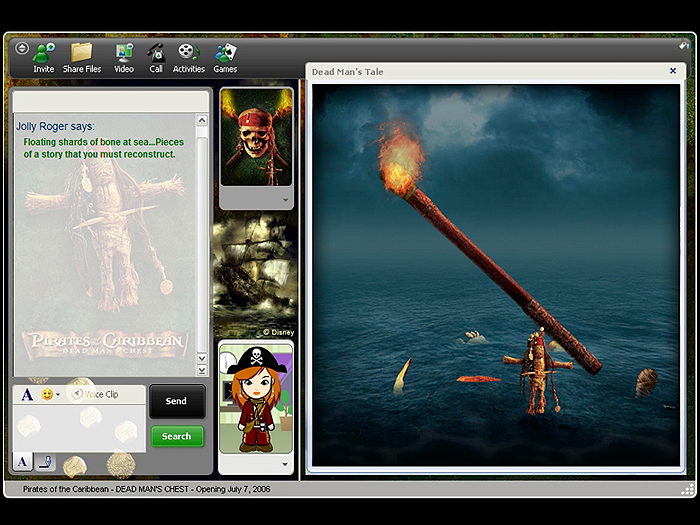The width and height of the screenshot is (700, 525).
Task: Click the floating tooth bone shard
Action: pos(402,376)
